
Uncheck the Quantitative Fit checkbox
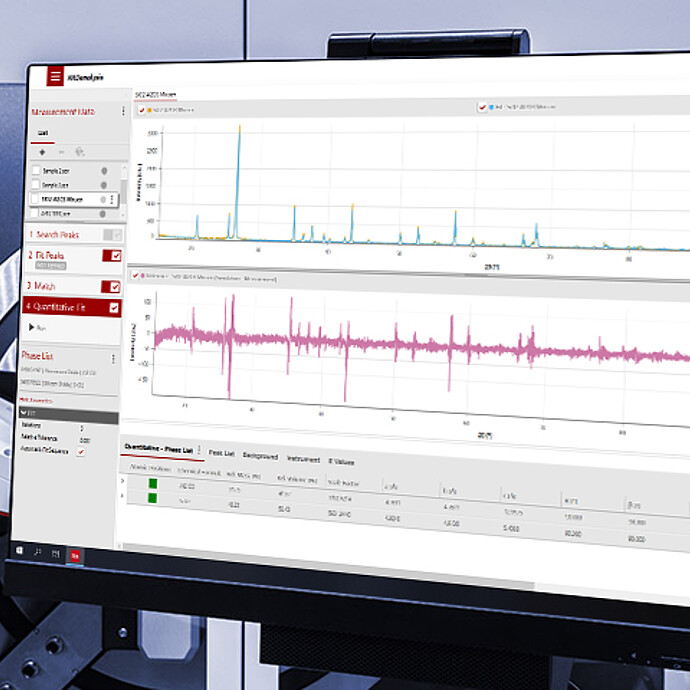tap(114, 307)
